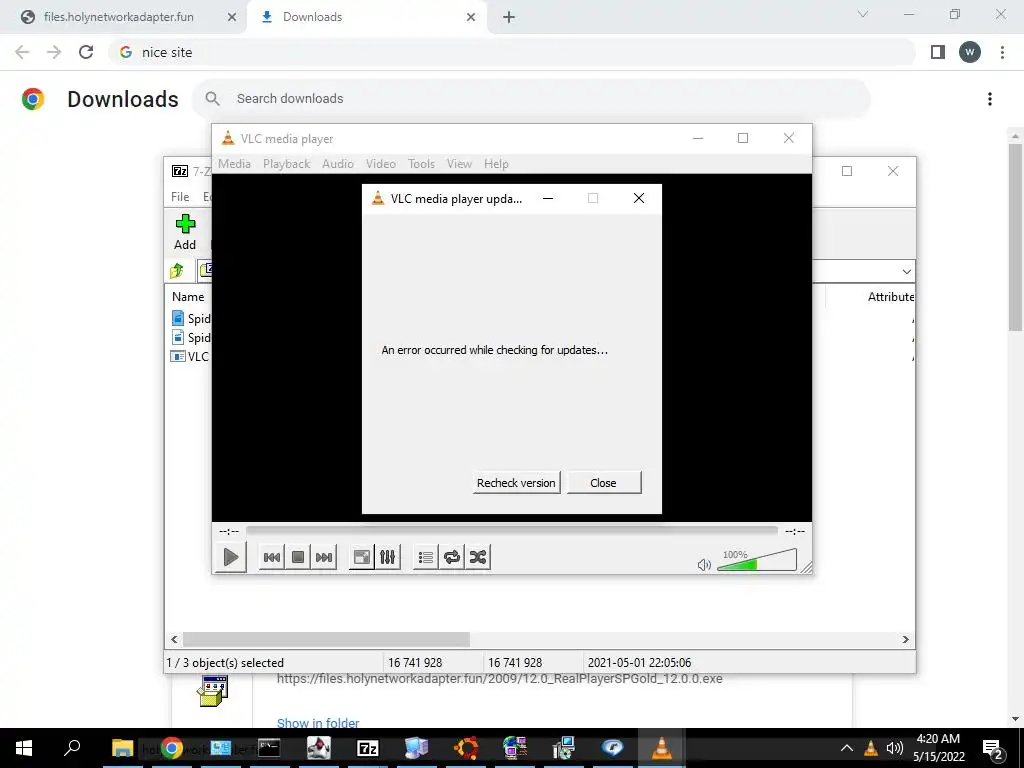Click the 7-Zip Attributes column header
Image resolution: width=1024 pixels, height=768 pixels.
(x=890, y=296)
